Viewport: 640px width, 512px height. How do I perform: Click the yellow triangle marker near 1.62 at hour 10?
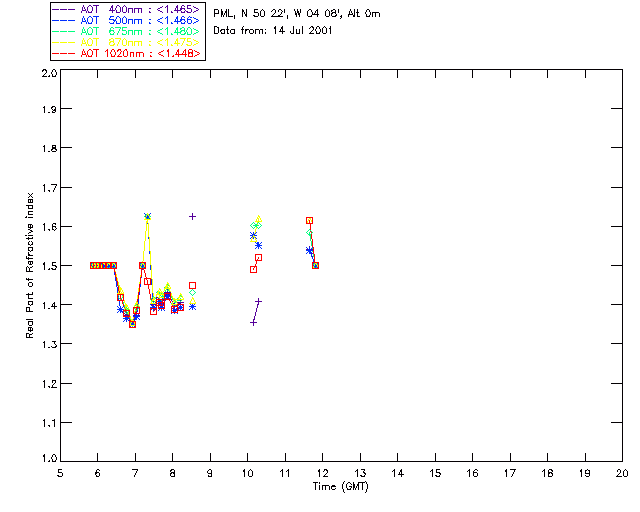point(258,219)
